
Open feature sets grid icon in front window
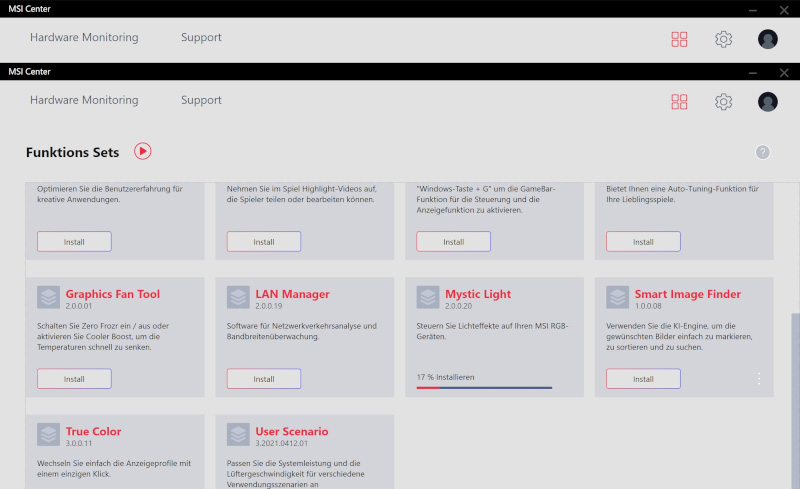(x=679, y=102)
